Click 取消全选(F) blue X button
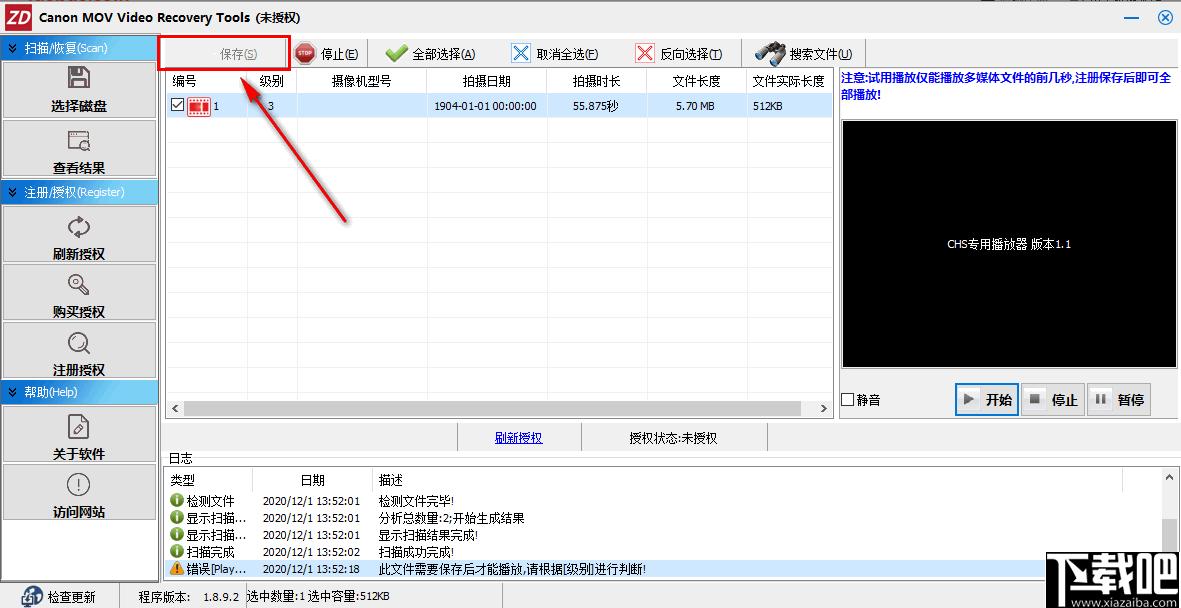Image resolution: width=1181 pixels, height=608 pixels. click(554, 53)
